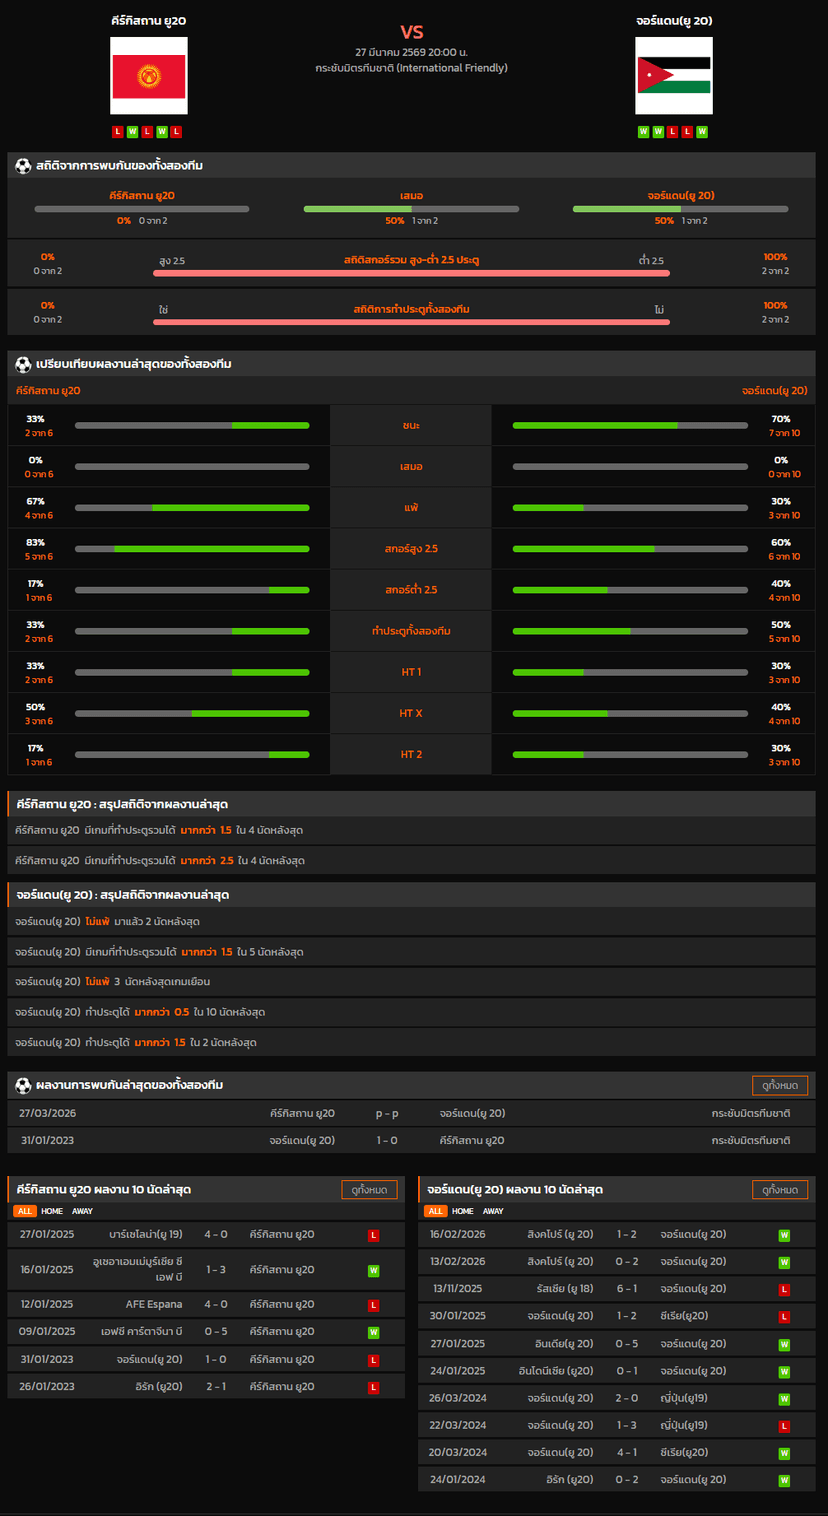Select HOME tab in Kyrgyzstan last 10 matches
This screenshot has height=1516, width=828.
[x=52, y=1211]
